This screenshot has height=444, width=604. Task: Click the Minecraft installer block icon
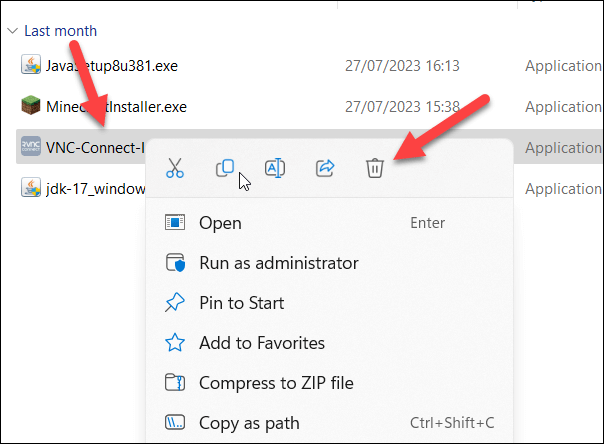tap(30, 106)
